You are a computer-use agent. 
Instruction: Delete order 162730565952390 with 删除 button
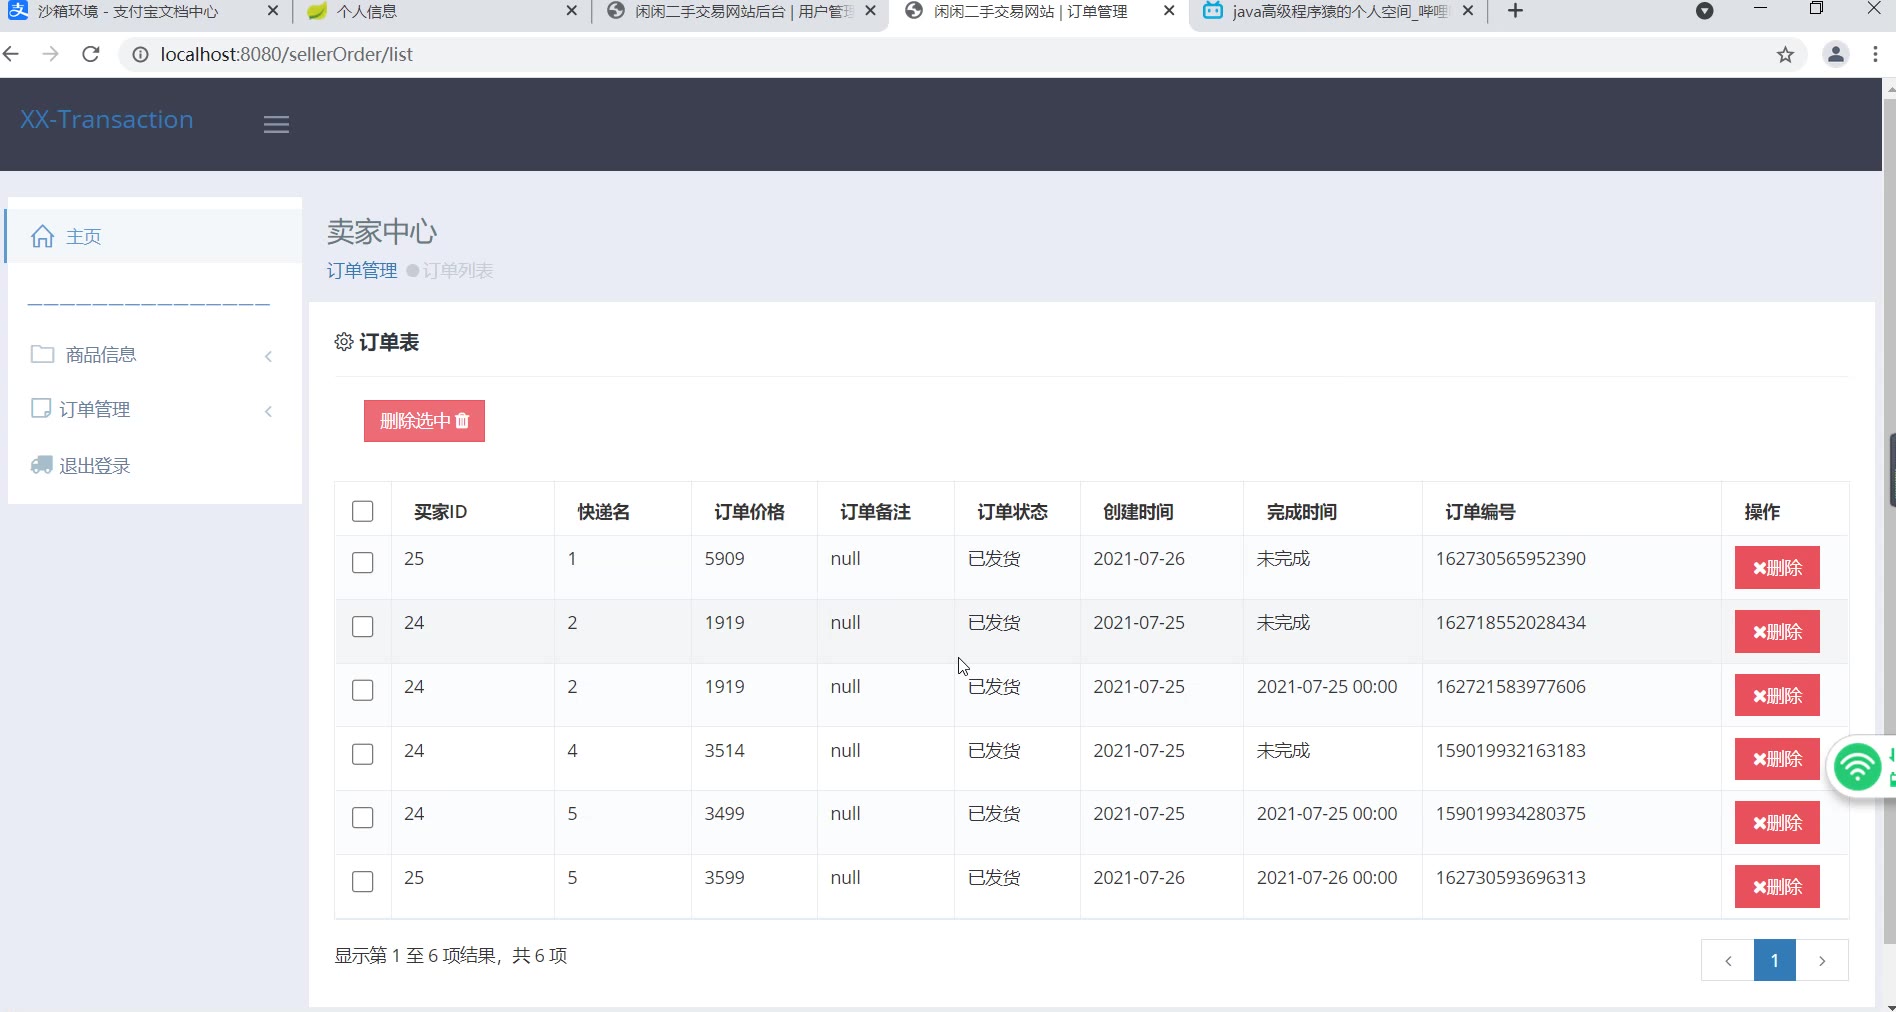coord(1777,568)
